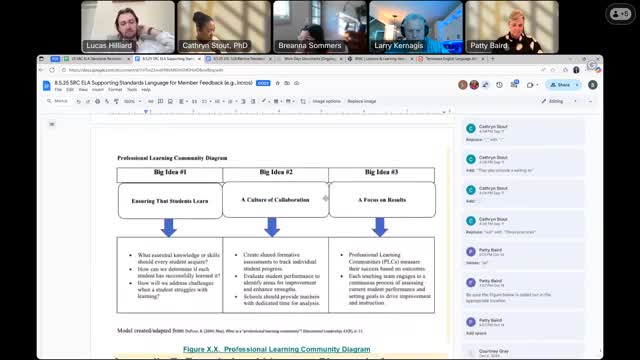The width and height of the screenshot is (640, 360).
Task: Click the Print icon in the toolbar
Action: [x=98, y=101]
